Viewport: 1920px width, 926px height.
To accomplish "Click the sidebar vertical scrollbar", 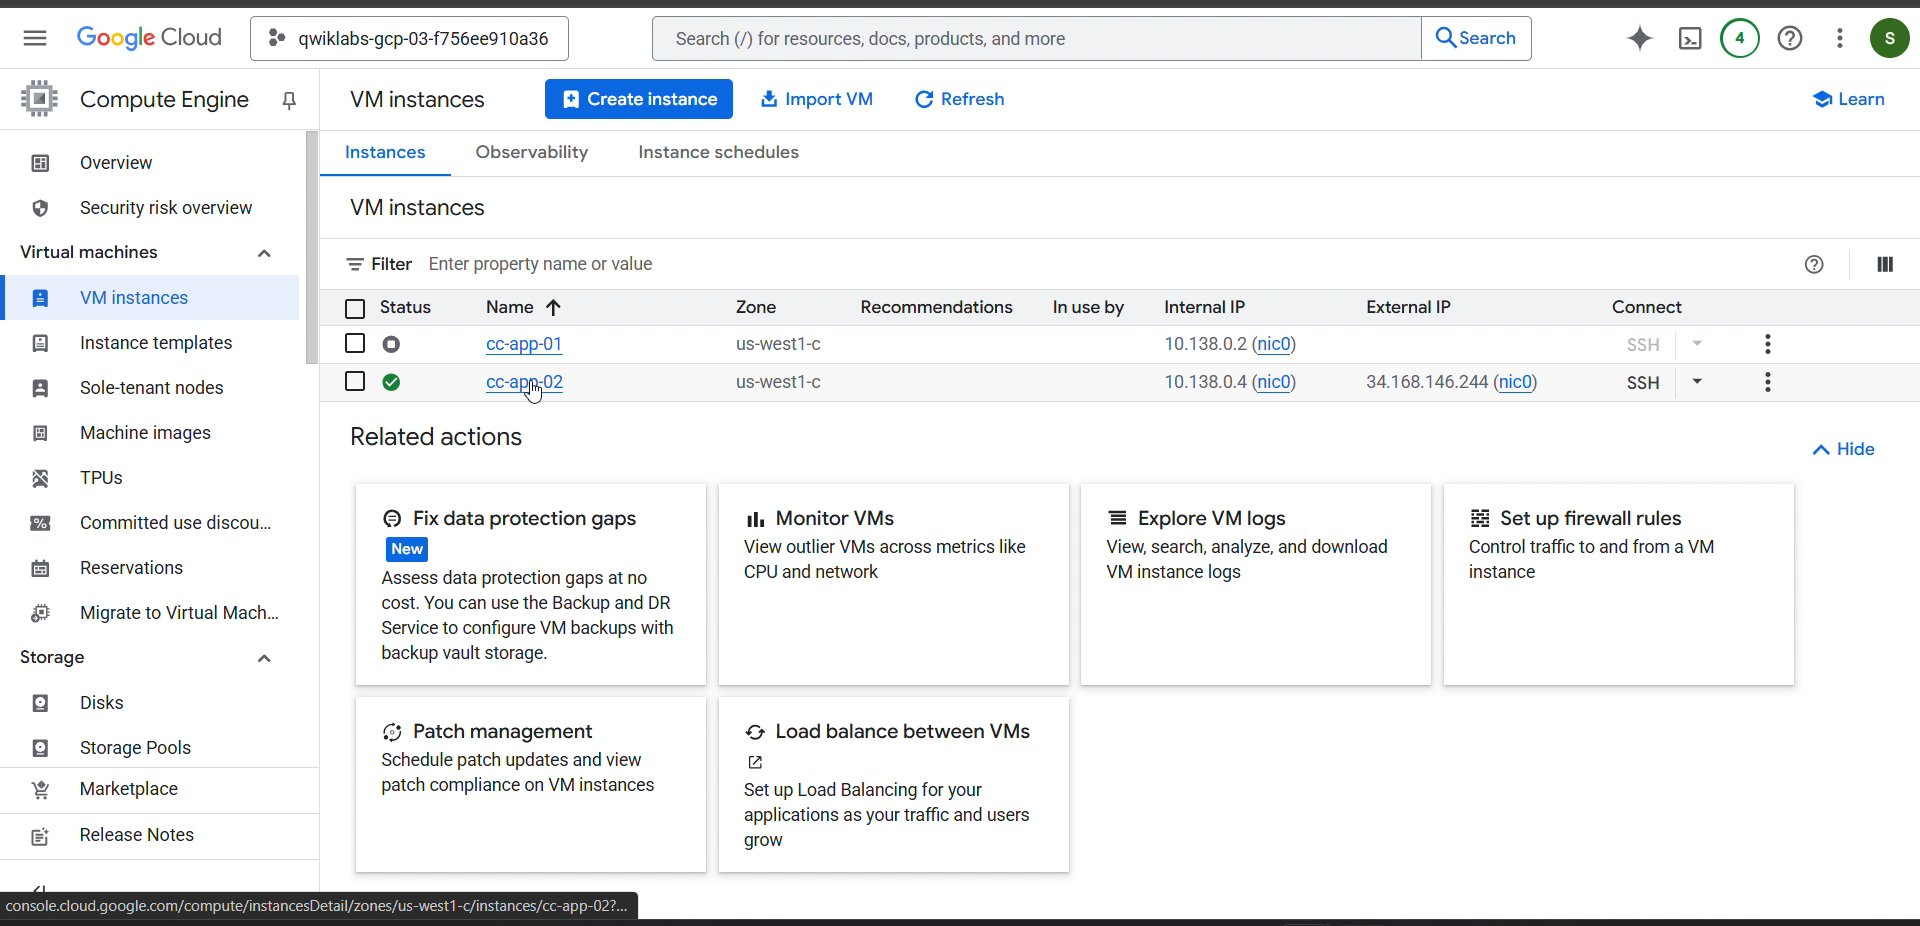I will pyautogui.click(x=312, y=247).
